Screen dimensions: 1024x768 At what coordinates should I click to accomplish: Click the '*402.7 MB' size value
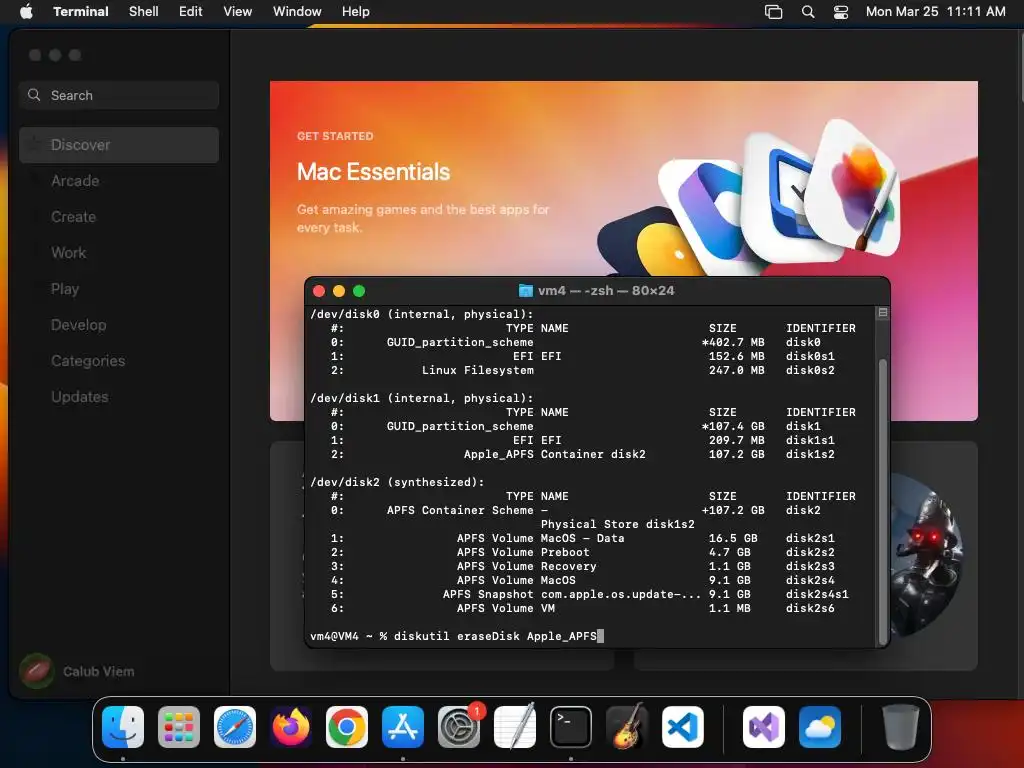(x=733, y=342)
